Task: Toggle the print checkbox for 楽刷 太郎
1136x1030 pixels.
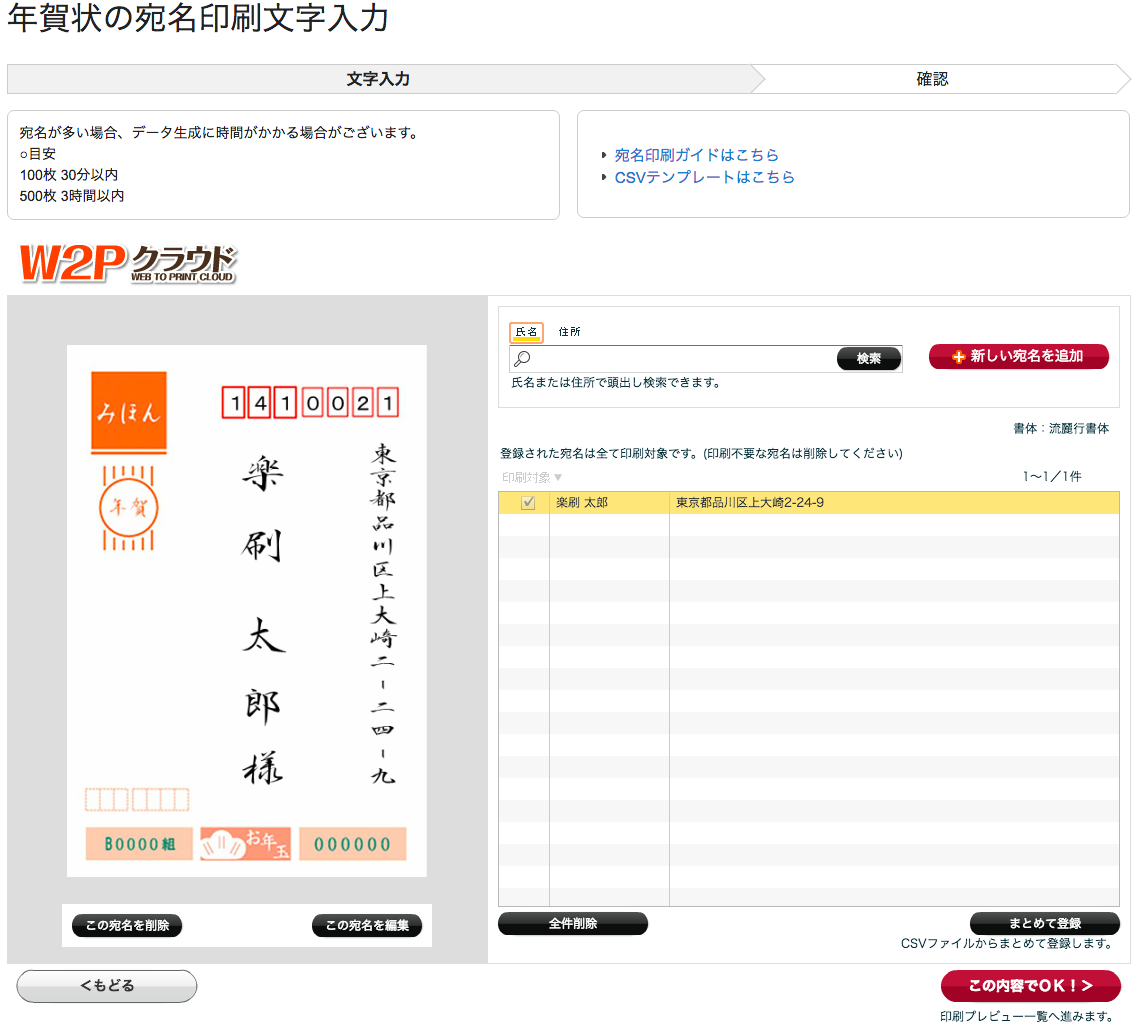Action: point(528,503)
